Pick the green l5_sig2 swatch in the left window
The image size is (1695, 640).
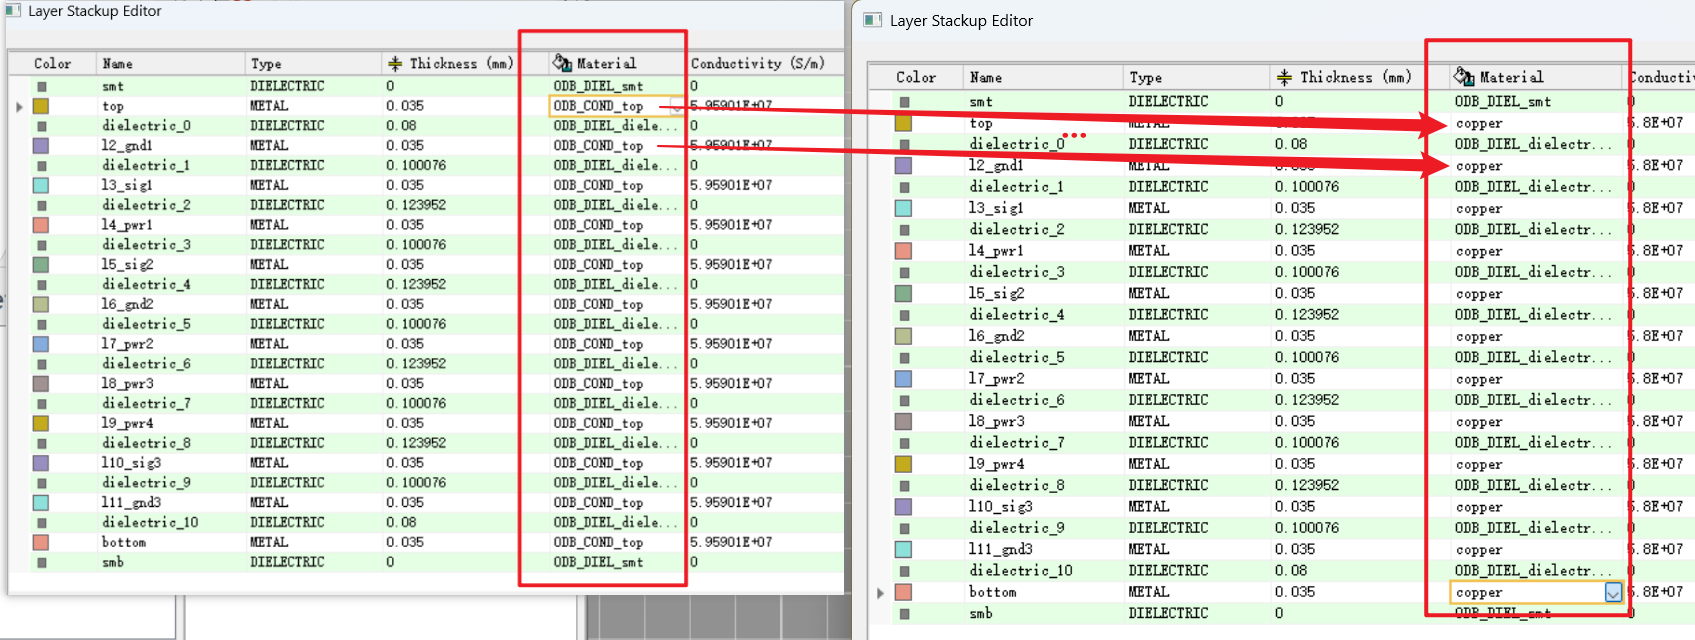tap(41, 264)
